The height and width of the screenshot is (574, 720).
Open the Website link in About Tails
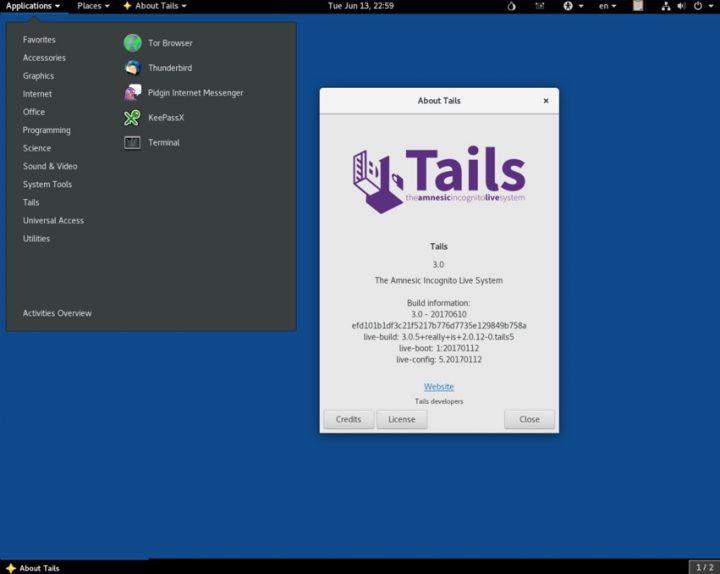[x=438, y=386]
